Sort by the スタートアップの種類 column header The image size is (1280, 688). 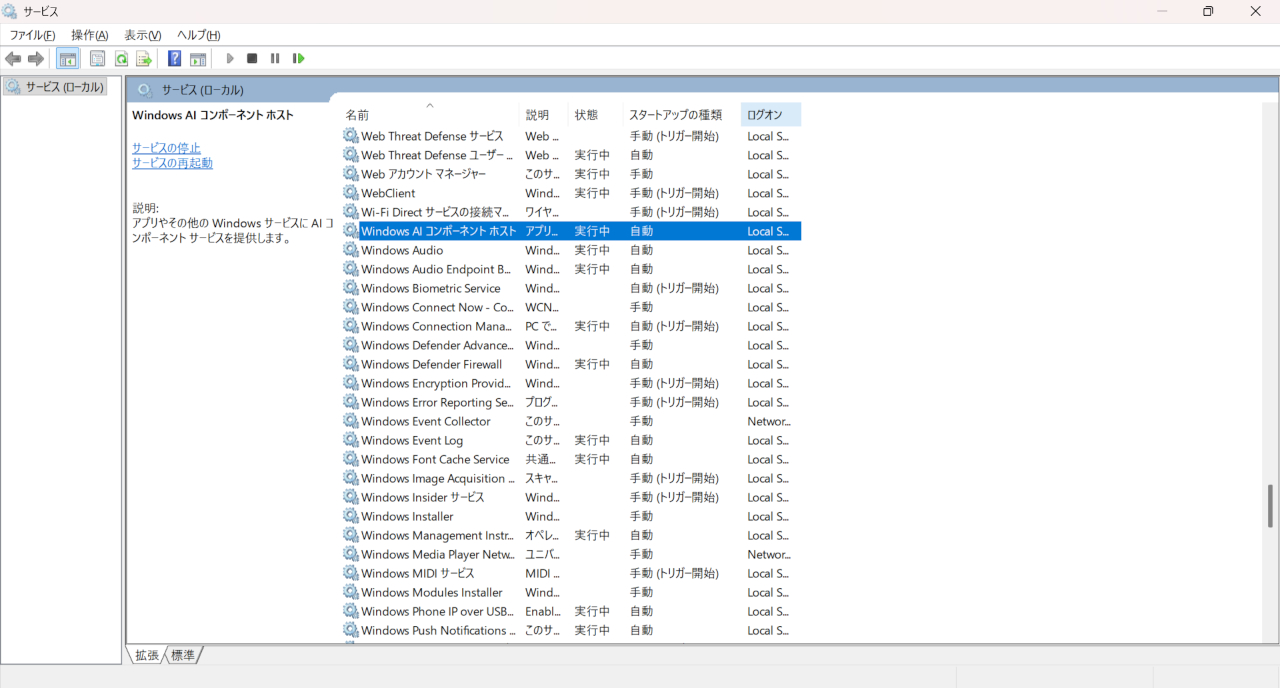tap(682, 115)
